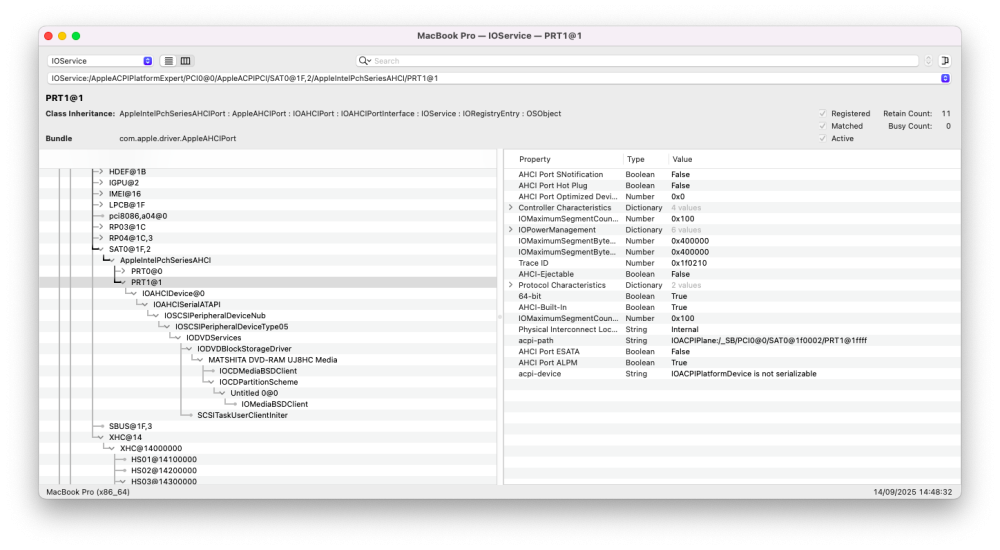Click the 0x1f0210 Trace ID value
This screenshot has height=550, width=1000.
[689, 263]
